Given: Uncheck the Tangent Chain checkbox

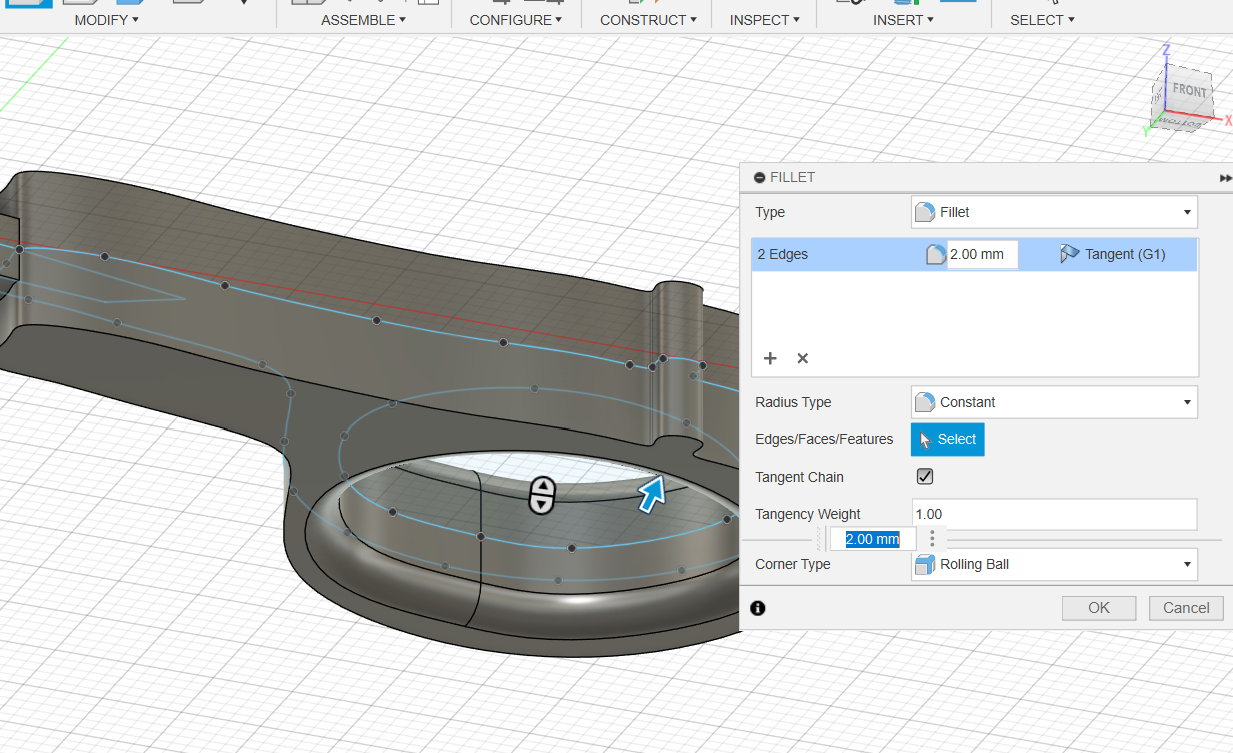Looking at the screenshot, I should [x=924, y=477].
